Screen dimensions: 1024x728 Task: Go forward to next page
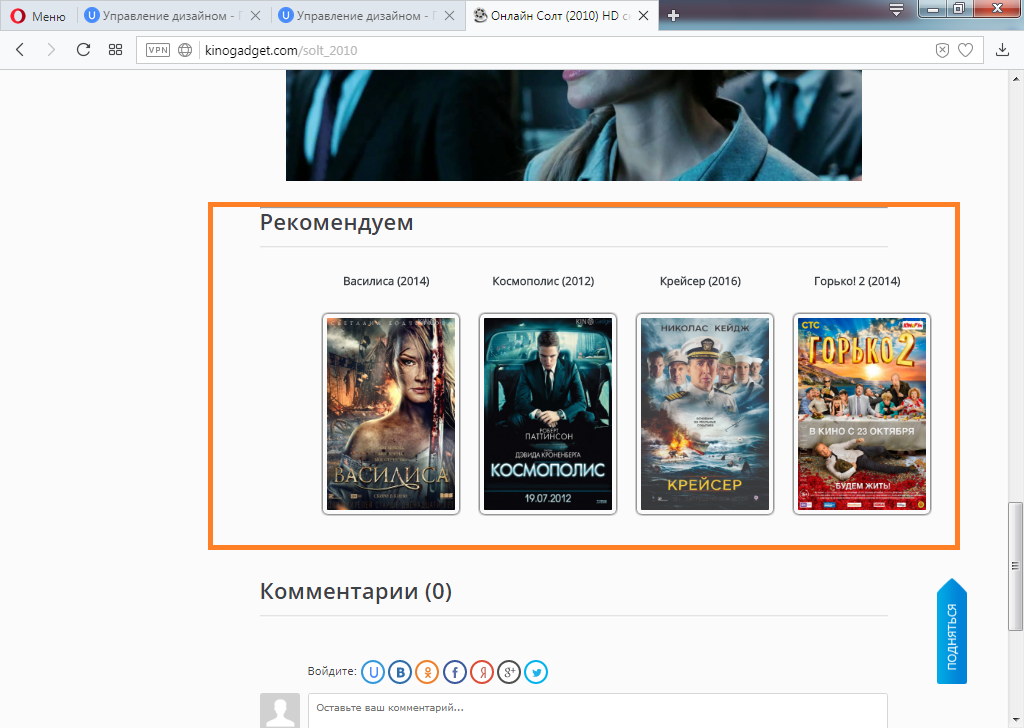coord(51,50)
